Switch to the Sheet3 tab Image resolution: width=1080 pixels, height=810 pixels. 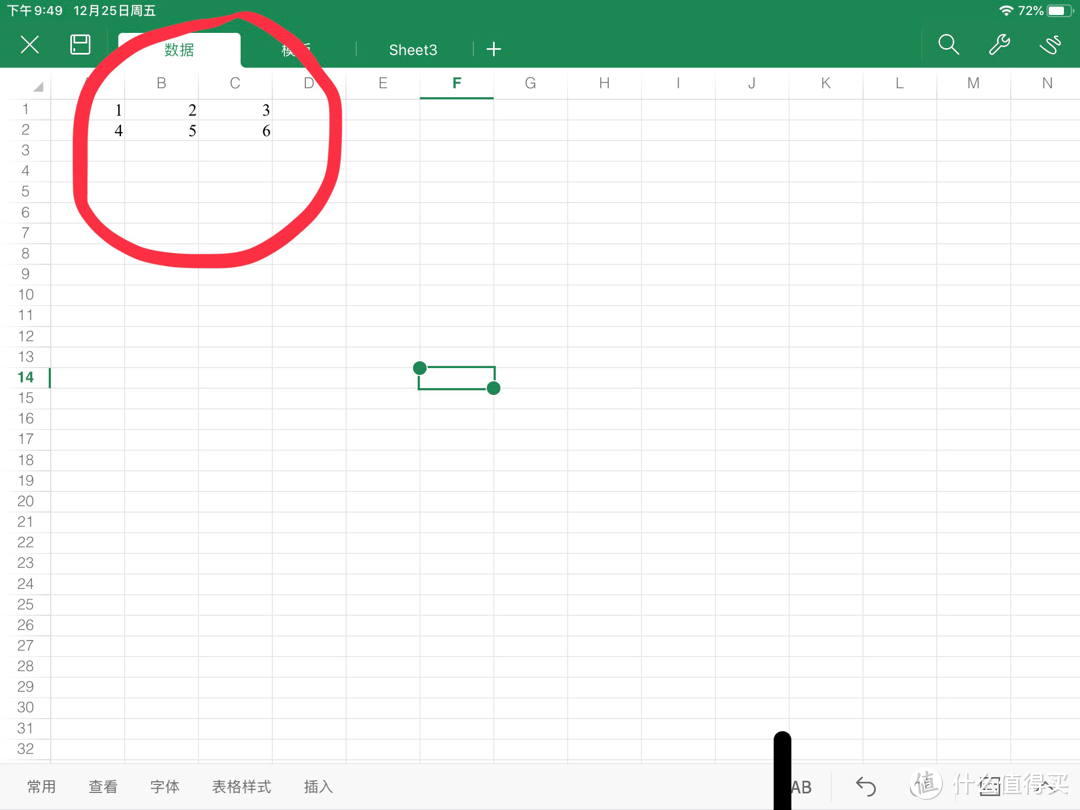pos(413,50)
